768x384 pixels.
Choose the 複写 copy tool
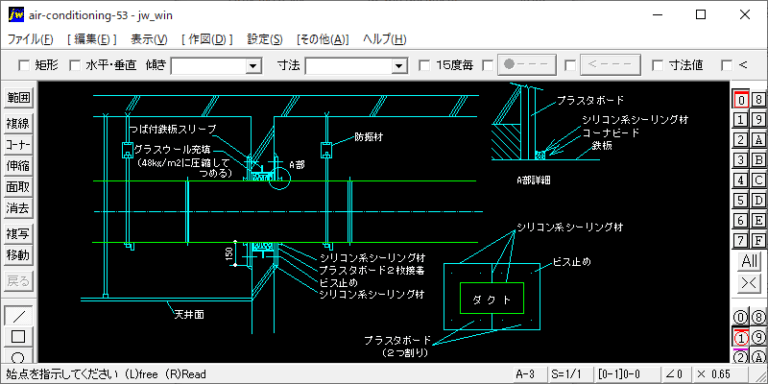(18, 234)
